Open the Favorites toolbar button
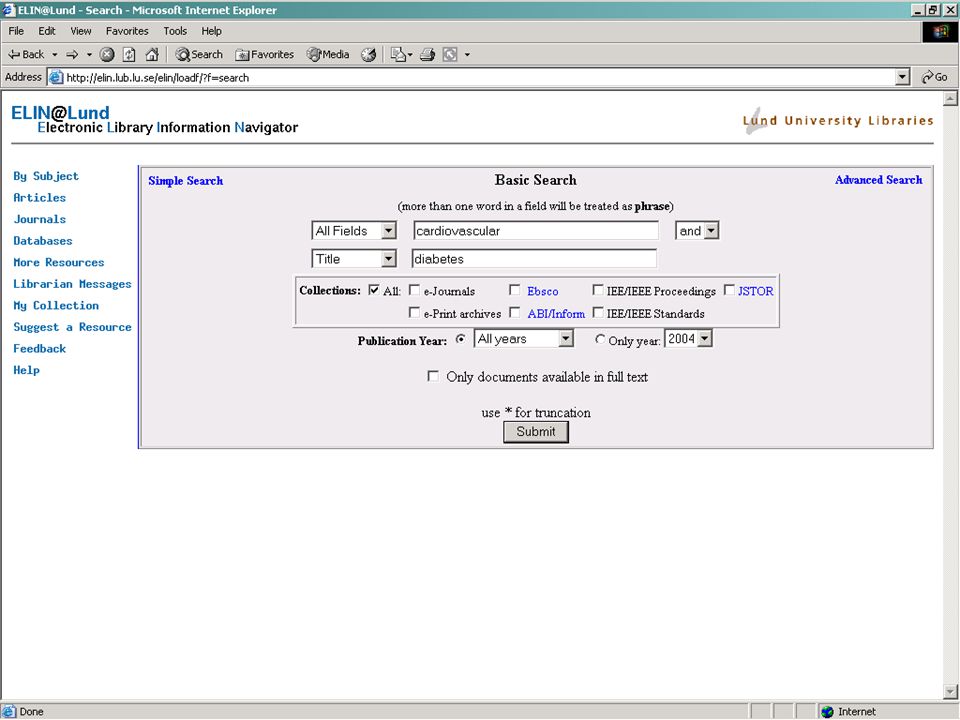960x720 pixels. 264,54
